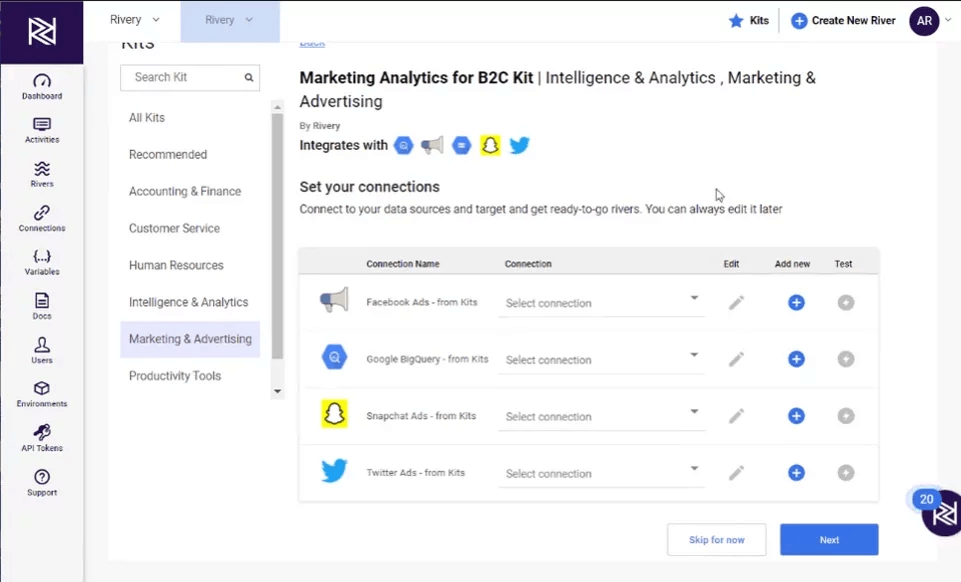Click Create New River

843,21
